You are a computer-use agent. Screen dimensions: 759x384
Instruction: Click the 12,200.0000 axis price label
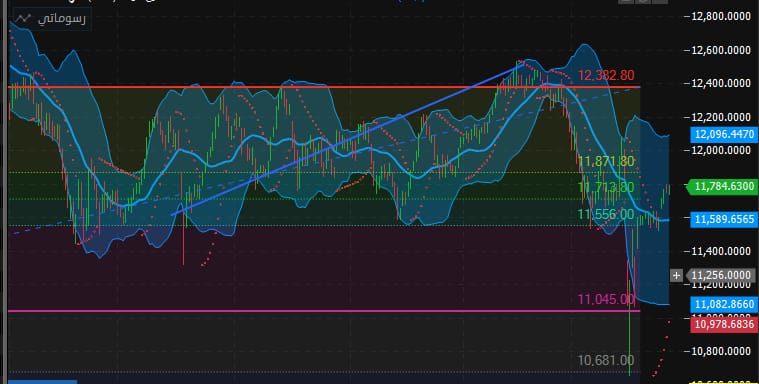(721, 117)
